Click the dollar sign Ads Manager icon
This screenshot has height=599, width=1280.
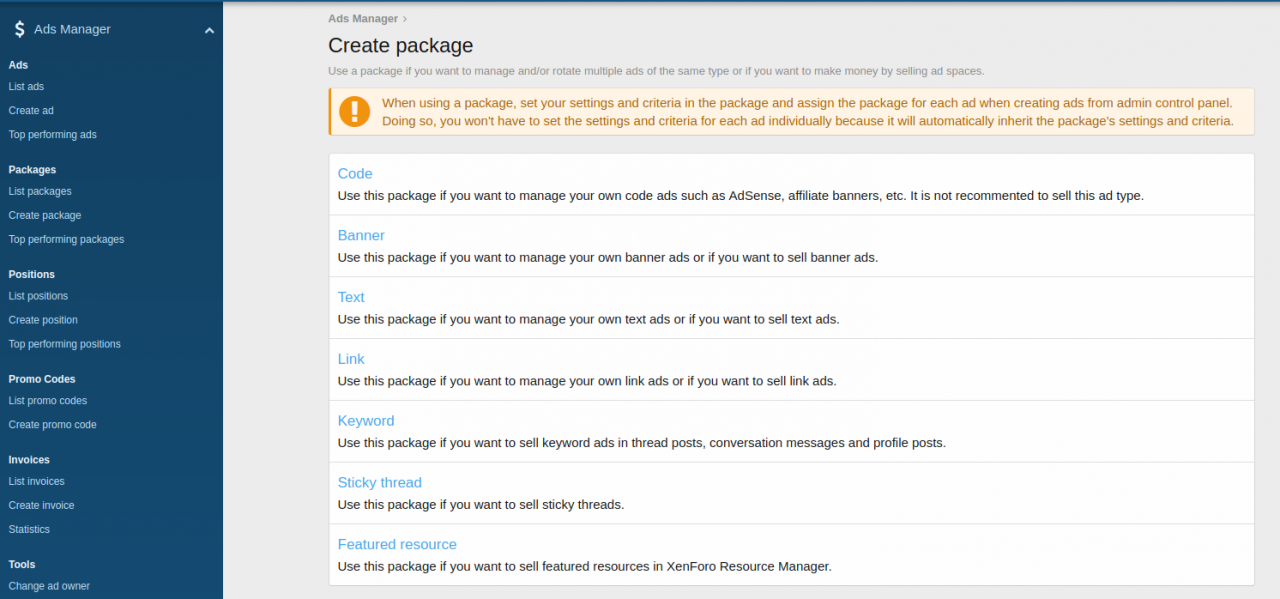coord(20,29)
